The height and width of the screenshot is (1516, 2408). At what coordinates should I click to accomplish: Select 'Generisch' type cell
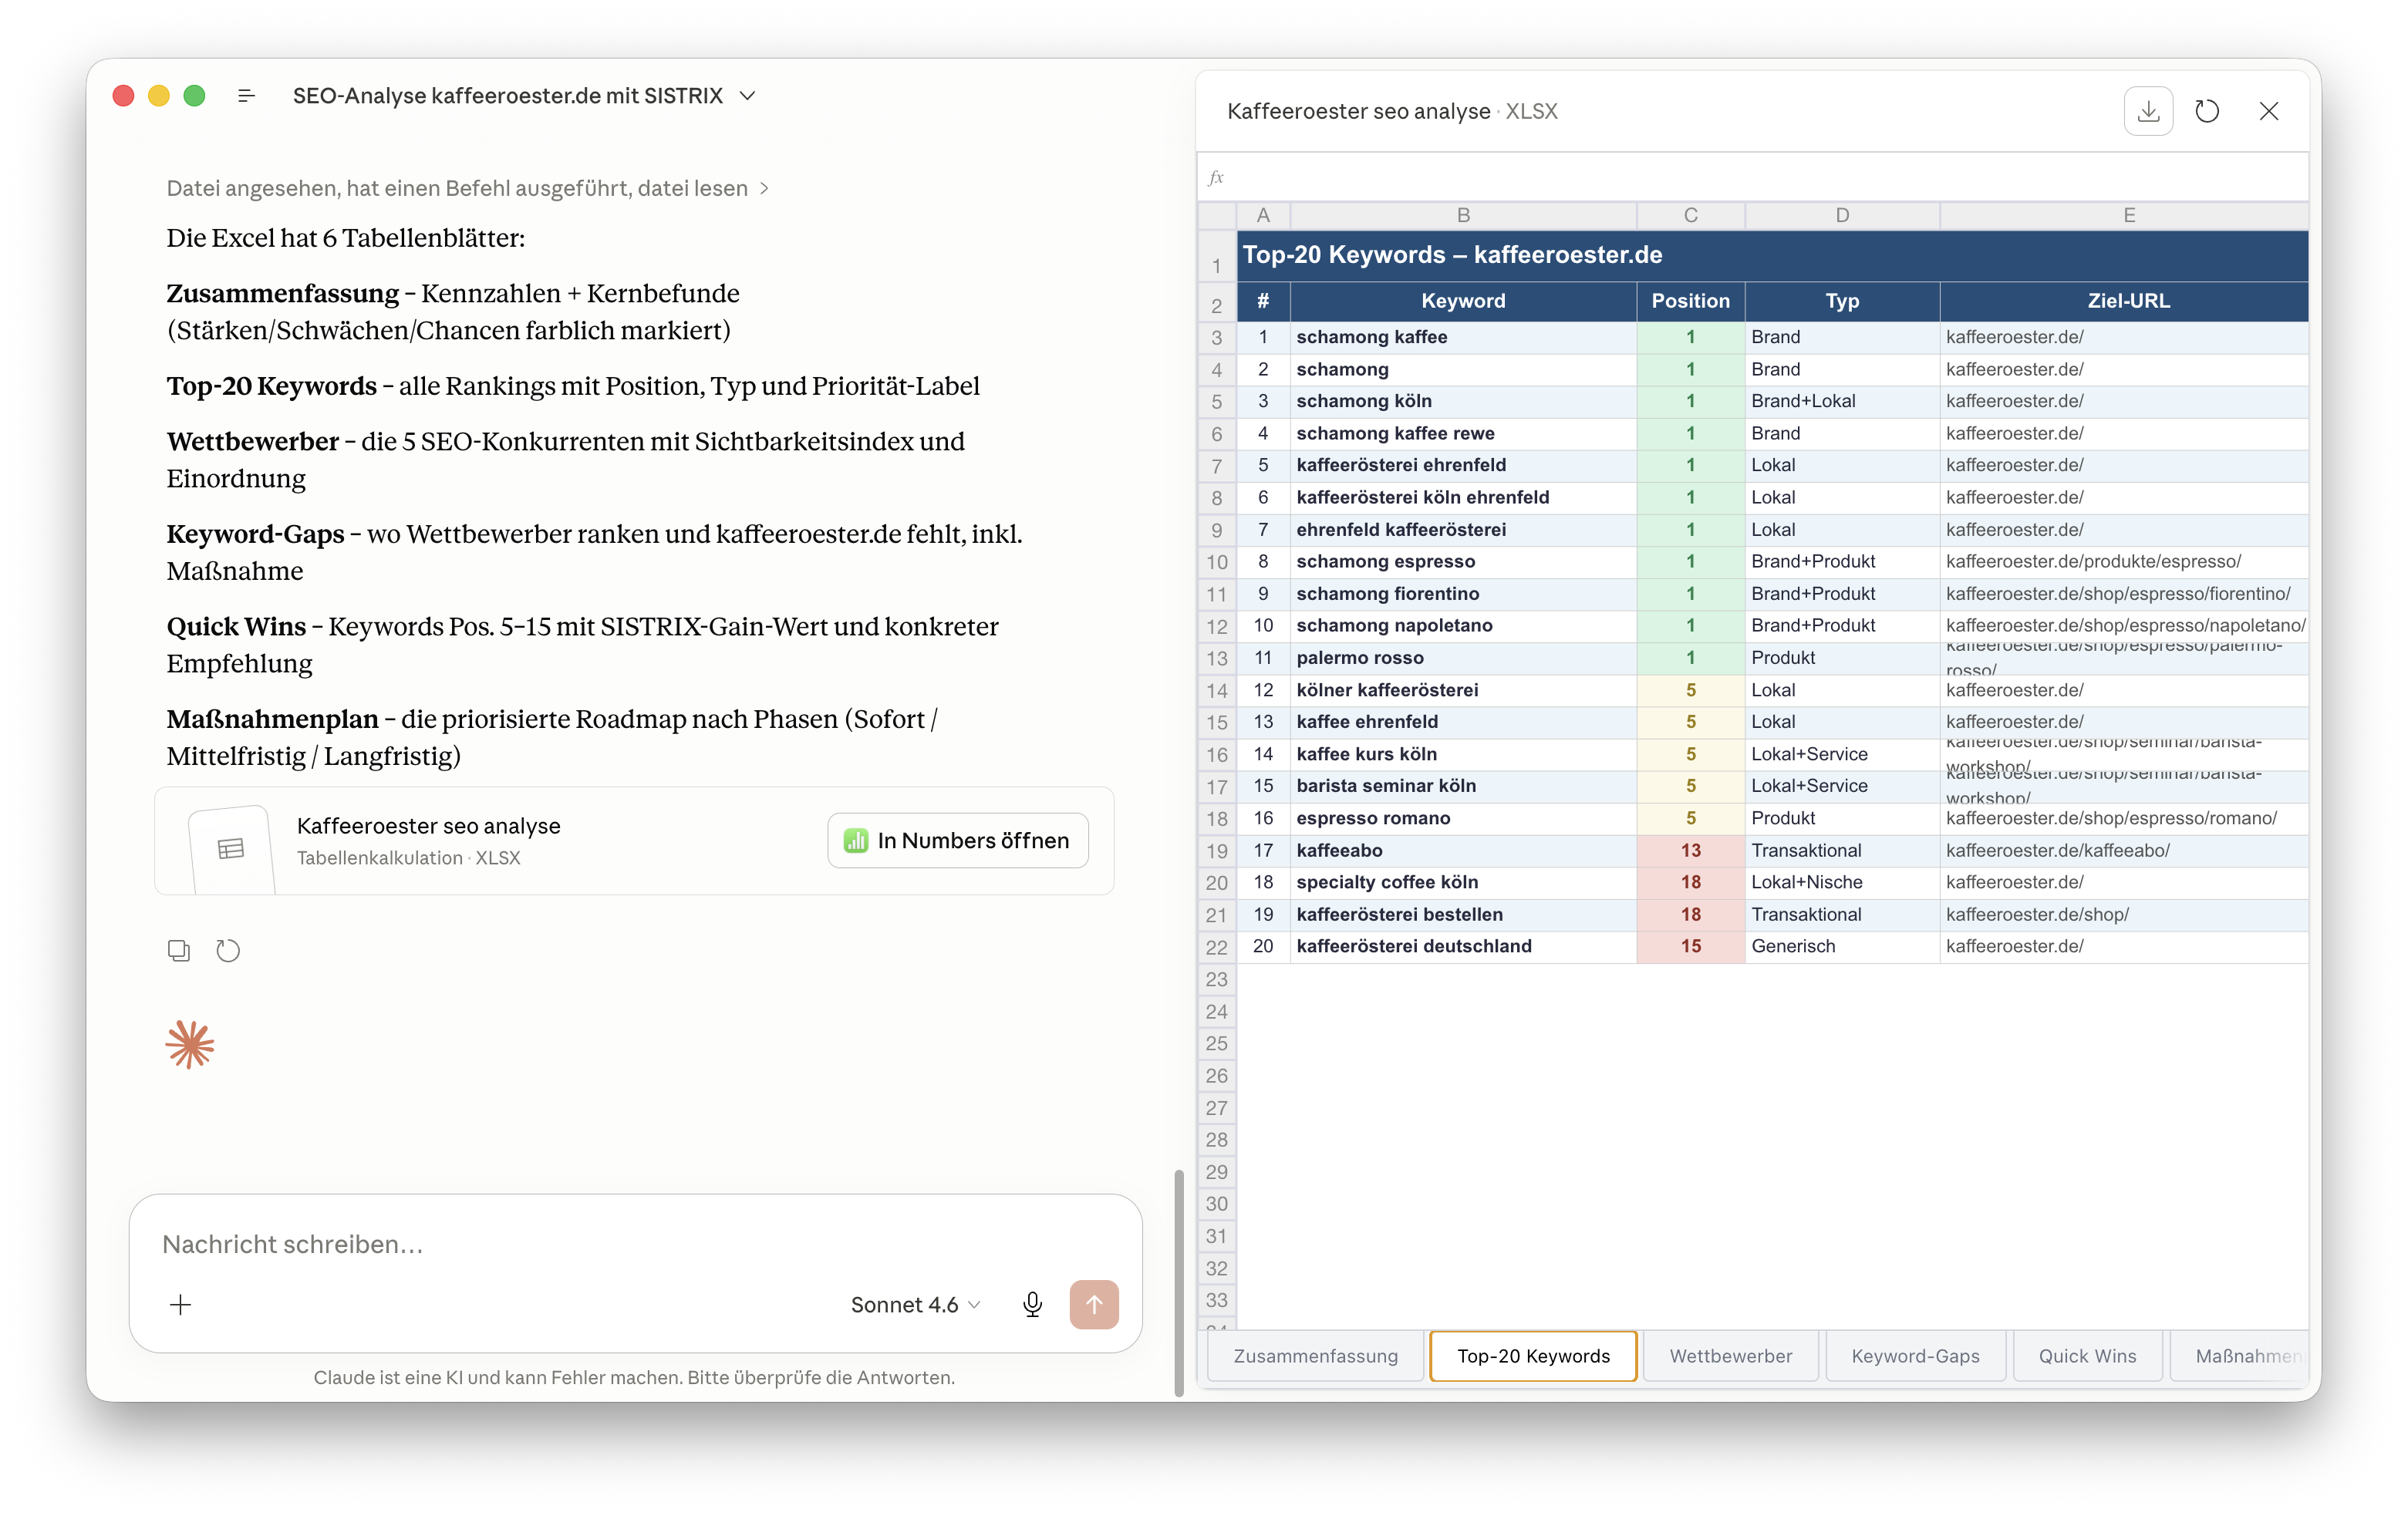pyautogui.click(x=1842, y=946)
